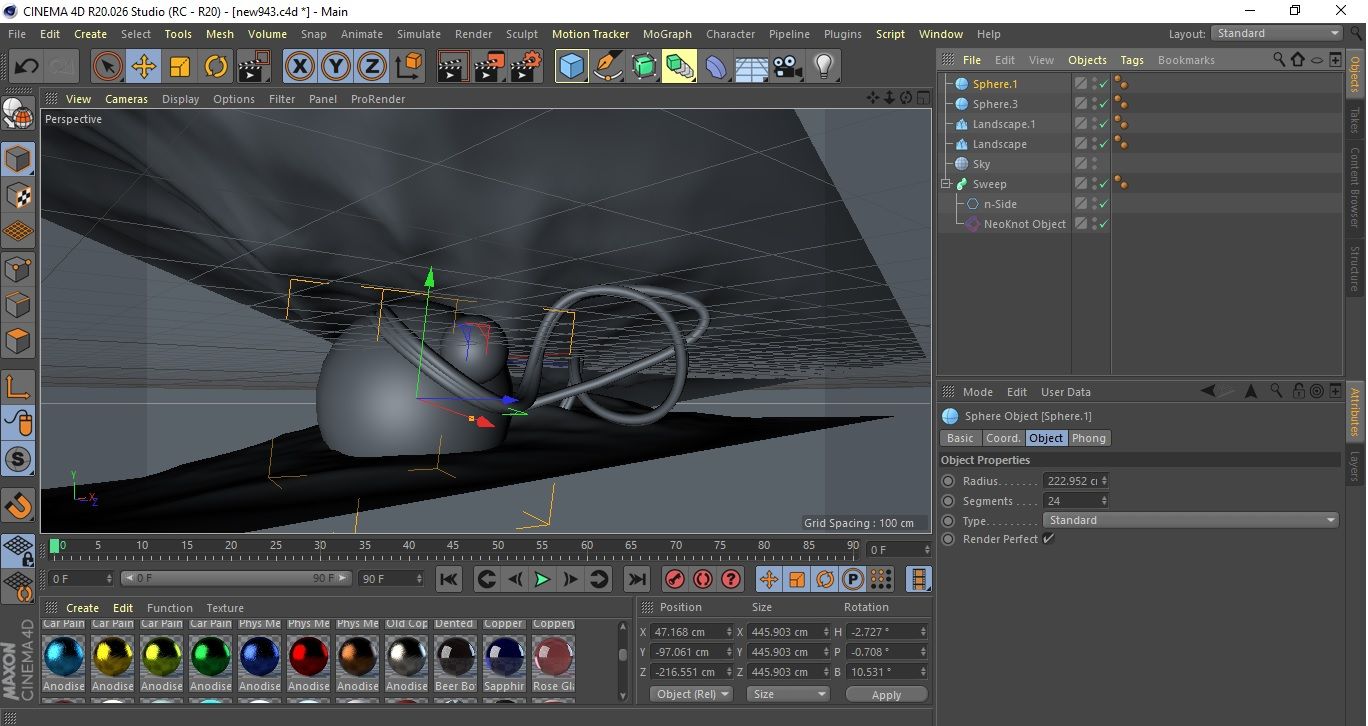
Task: Play the animation forward
Action: click(x=541, y=579)
